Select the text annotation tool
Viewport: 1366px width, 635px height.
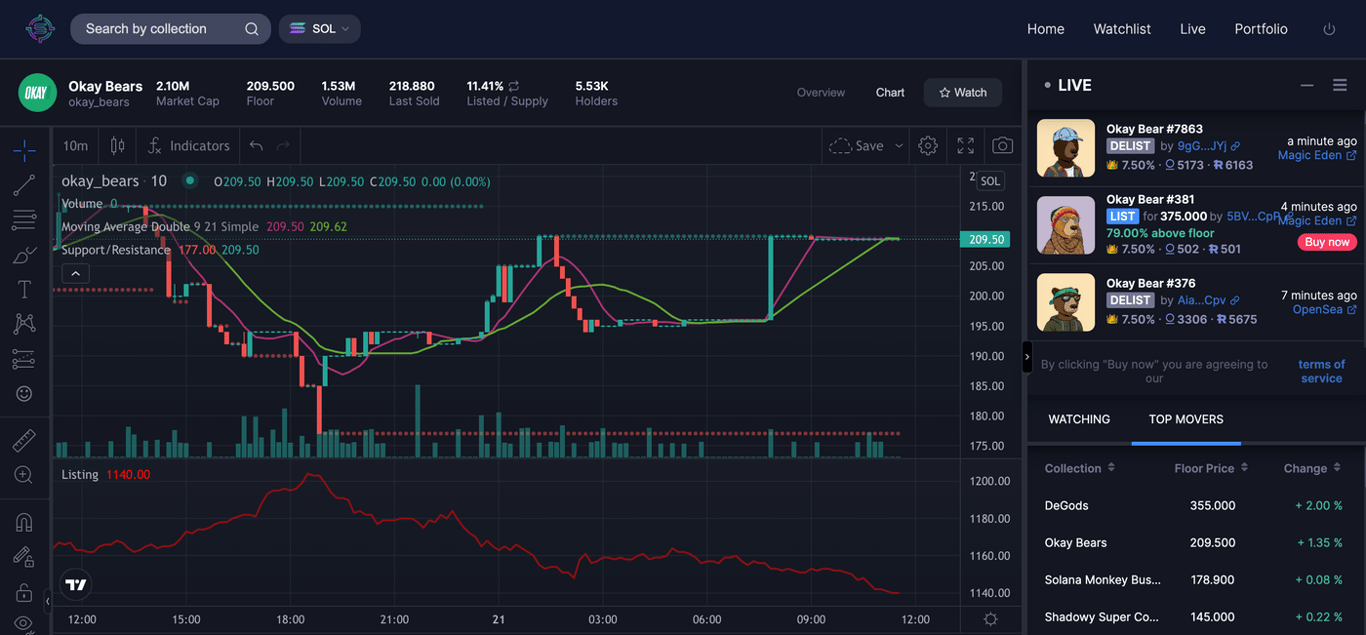click(24, 289)
